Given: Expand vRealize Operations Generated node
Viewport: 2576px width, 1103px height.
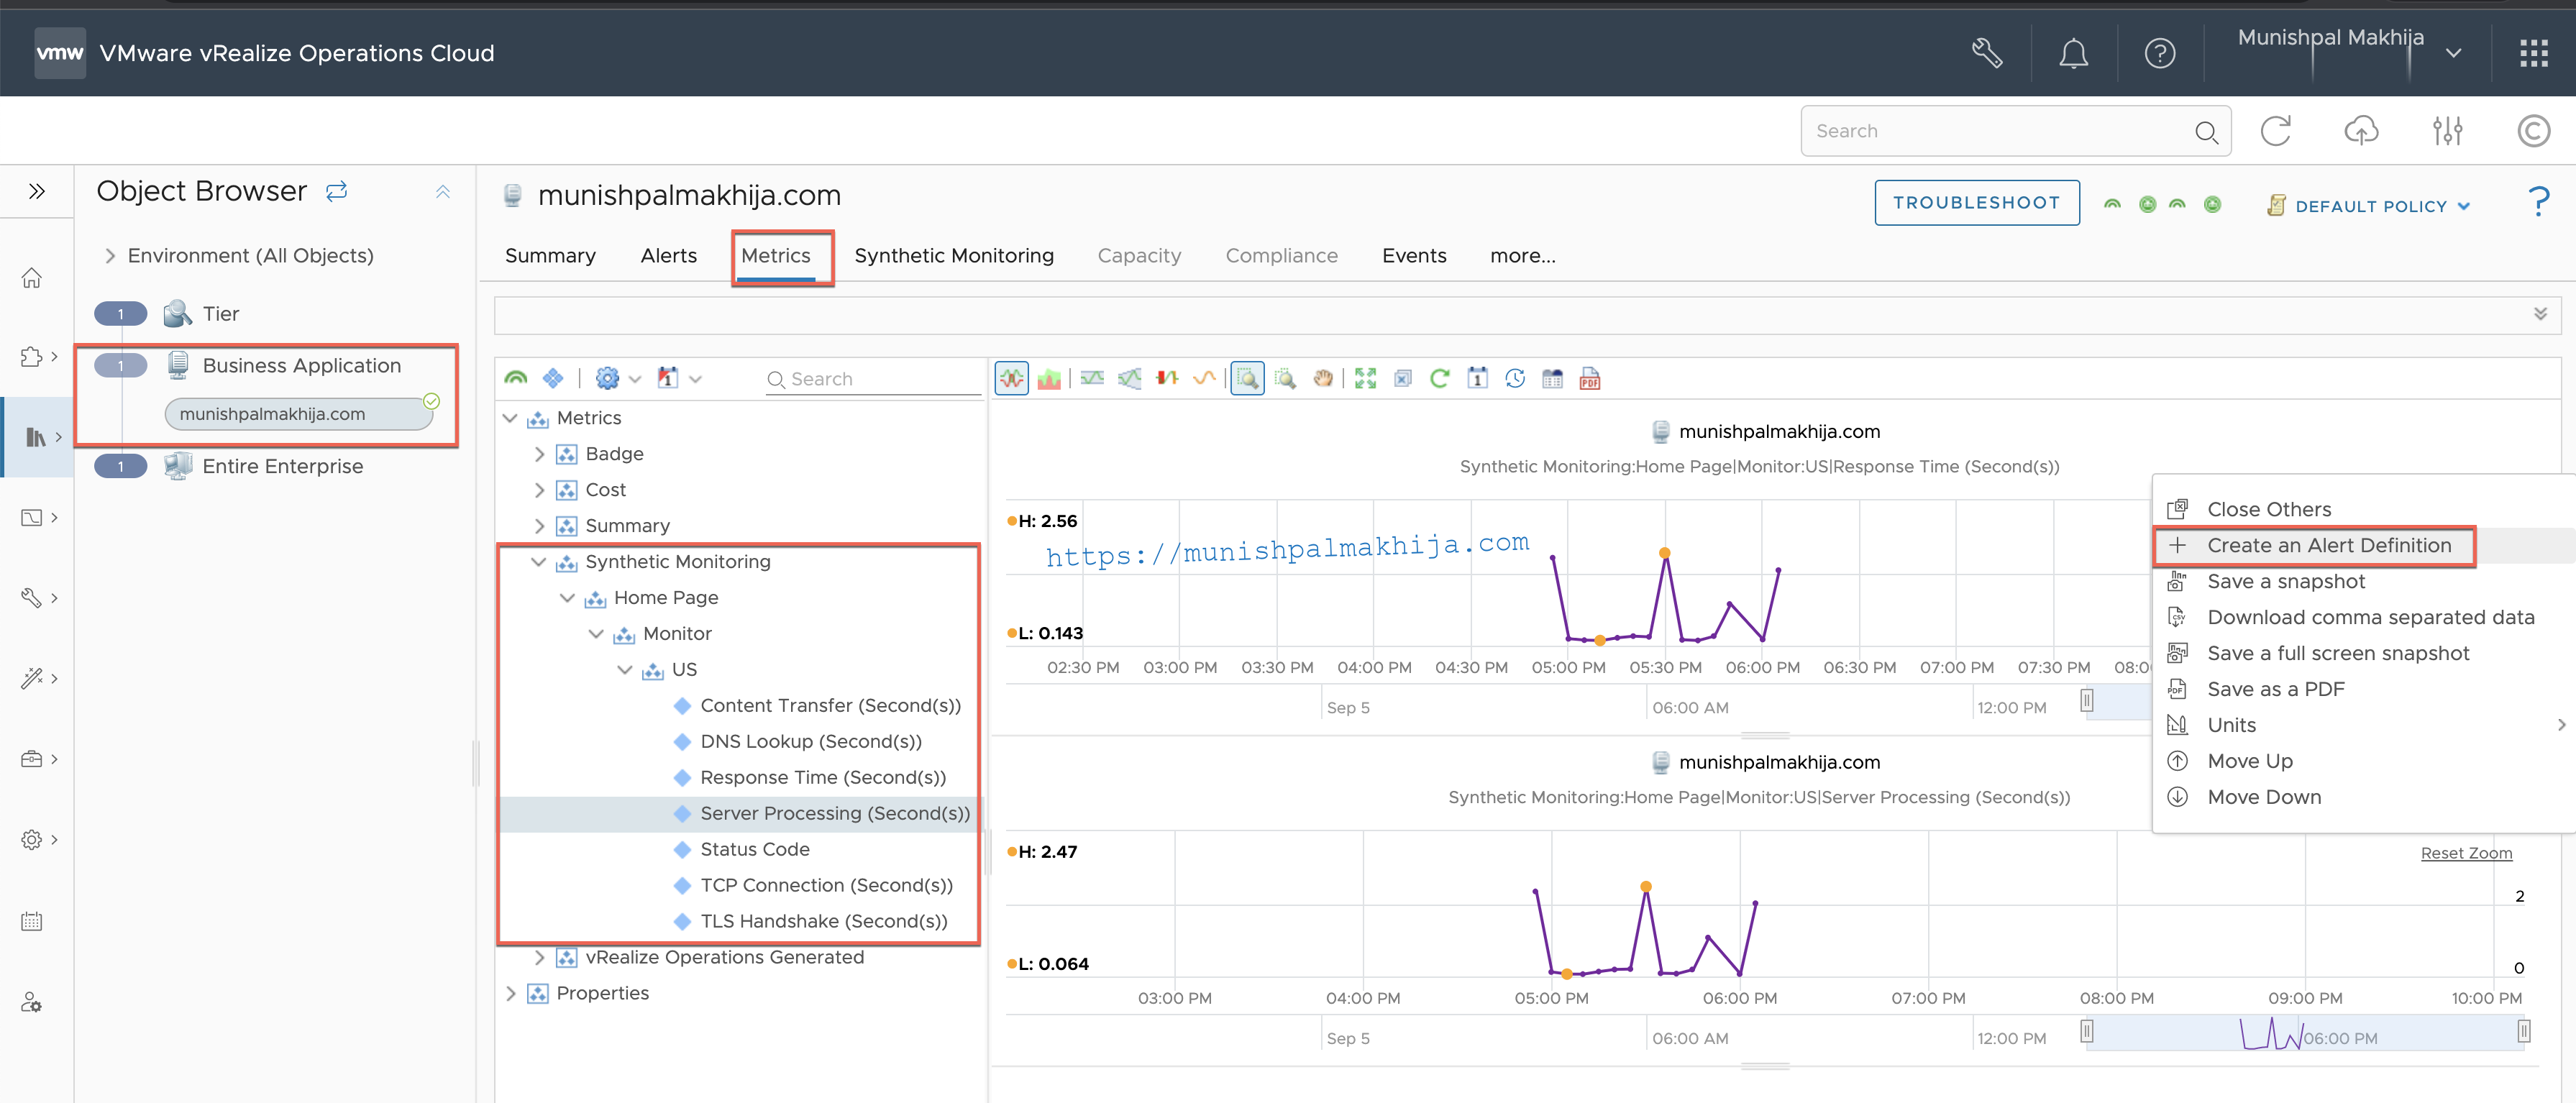Looking at the screenshot, I should click(x=539, y=957).
